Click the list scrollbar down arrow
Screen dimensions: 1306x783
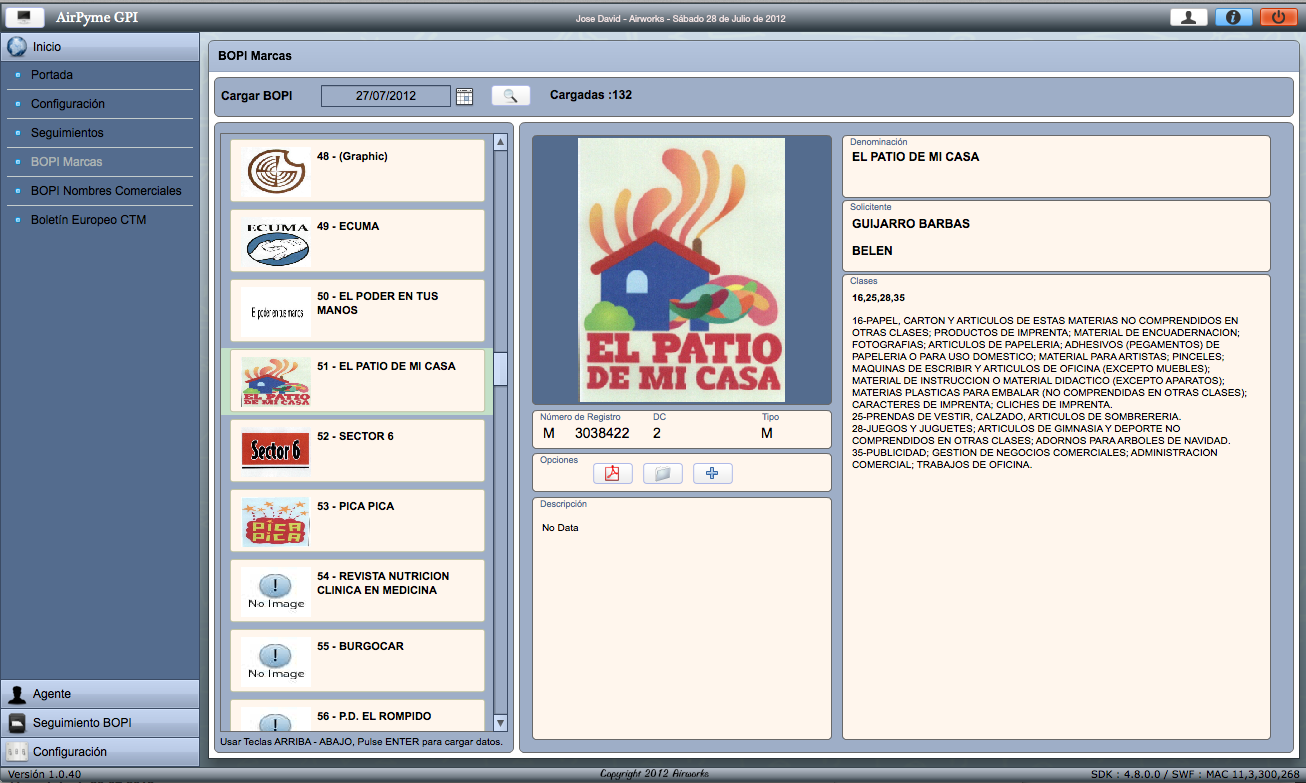501,723
